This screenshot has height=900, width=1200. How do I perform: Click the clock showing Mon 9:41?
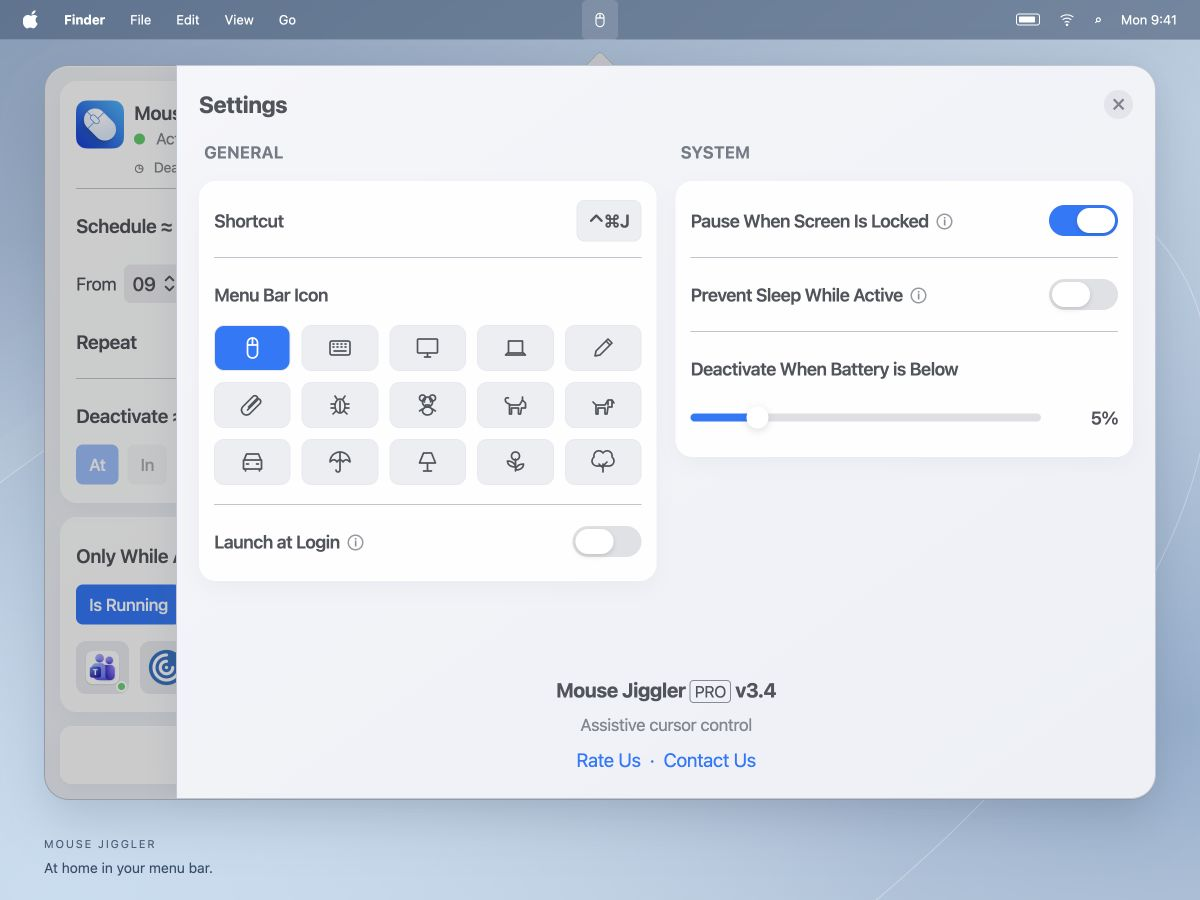pos(1149,20)
